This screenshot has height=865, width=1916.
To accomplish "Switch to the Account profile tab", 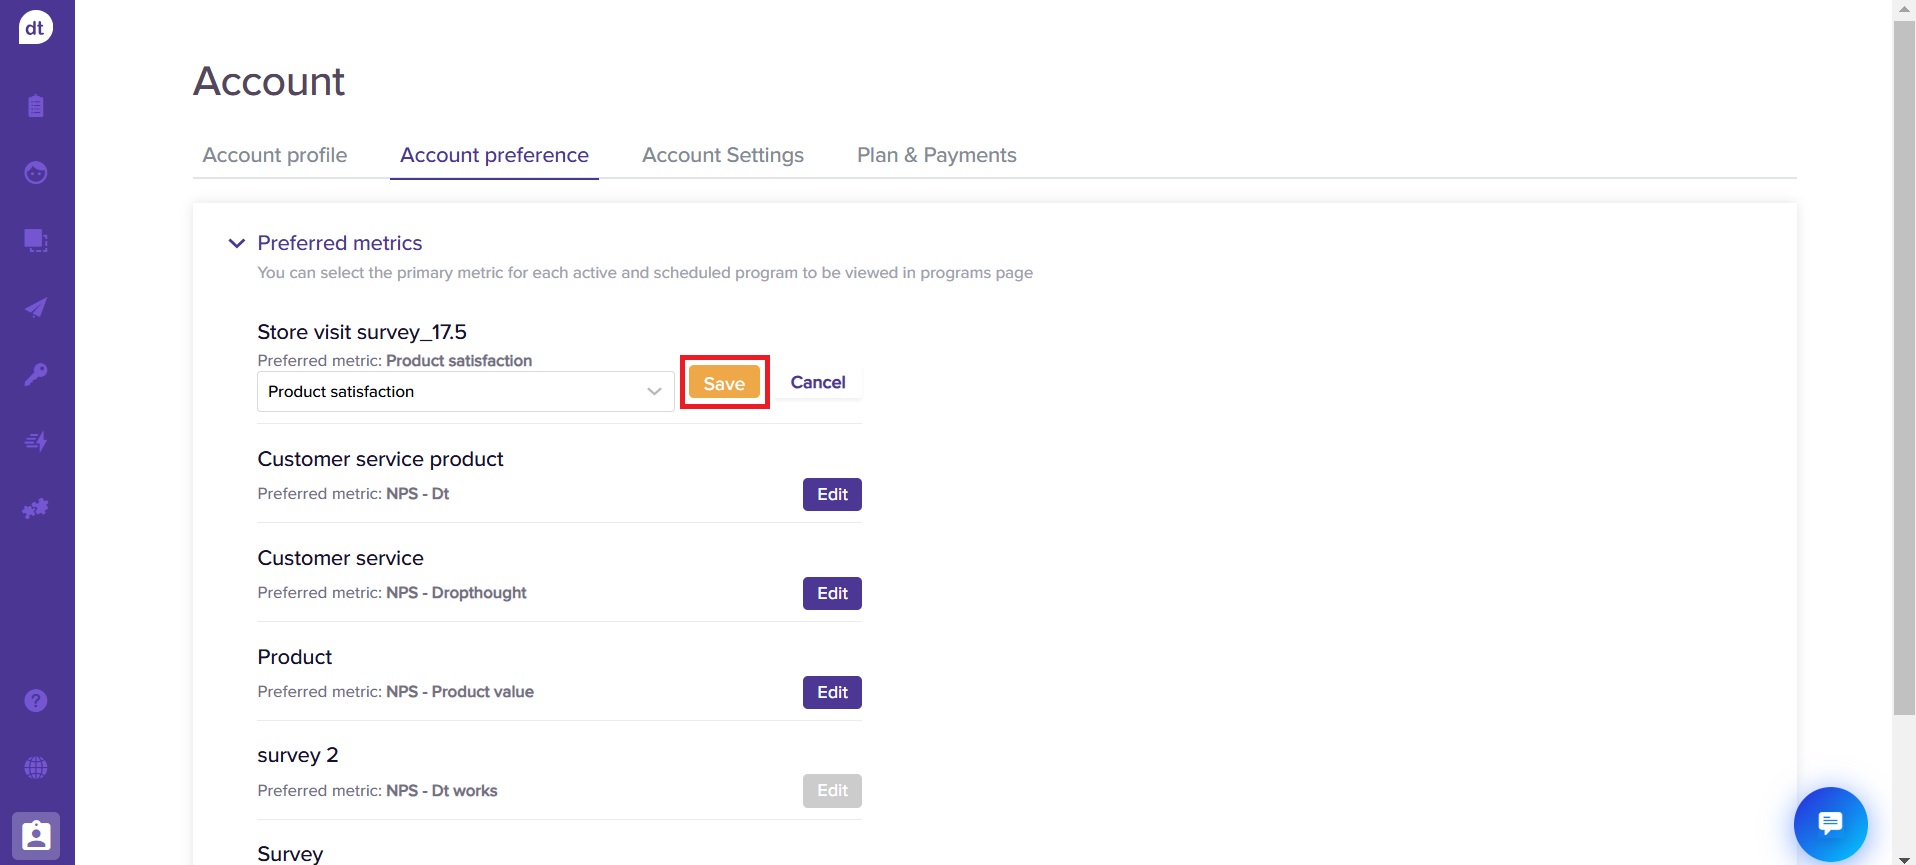I will click(275, 155).
